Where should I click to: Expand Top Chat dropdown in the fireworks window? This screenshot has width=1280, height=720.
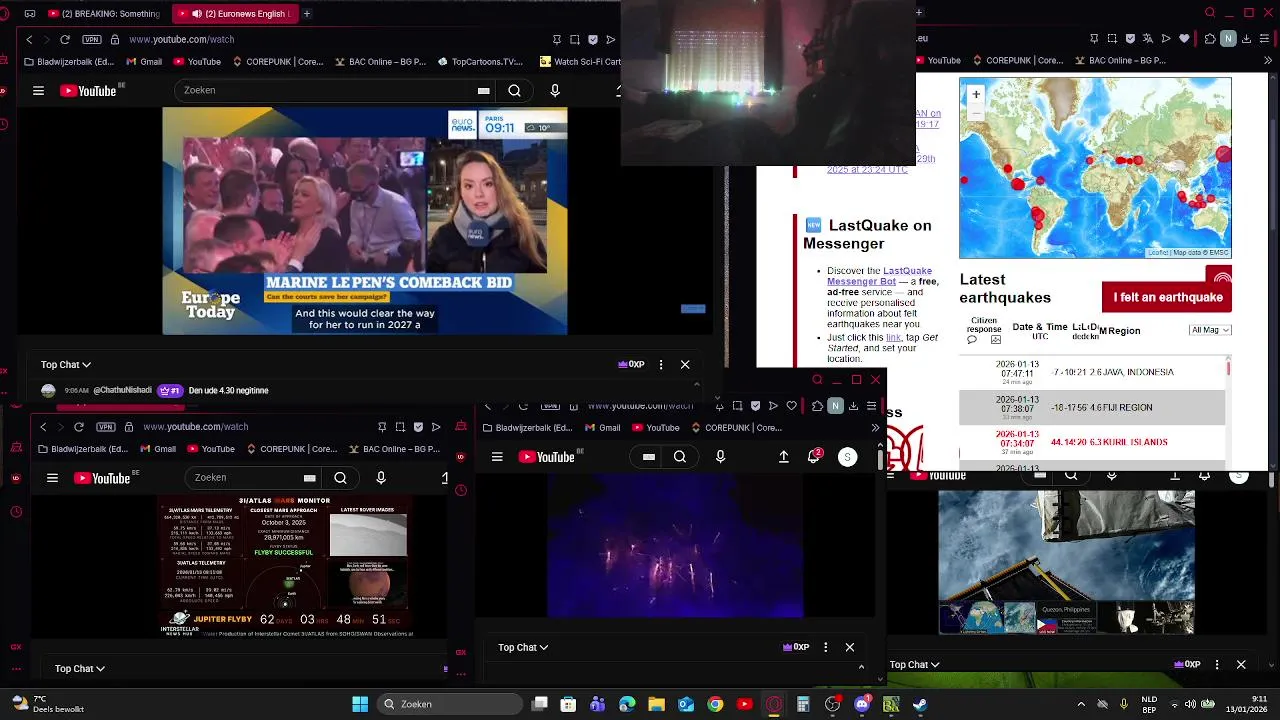click(x=523, y=648)
